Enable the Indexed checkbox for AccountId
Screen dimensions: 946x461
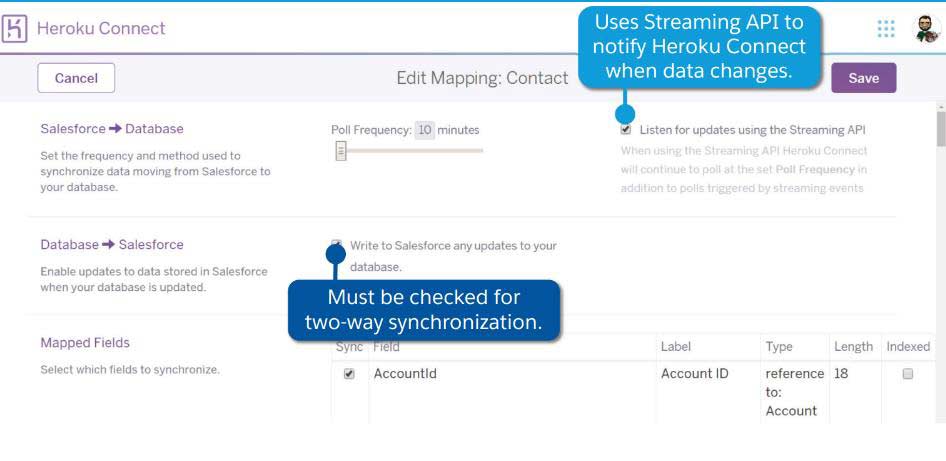[907, 374]
